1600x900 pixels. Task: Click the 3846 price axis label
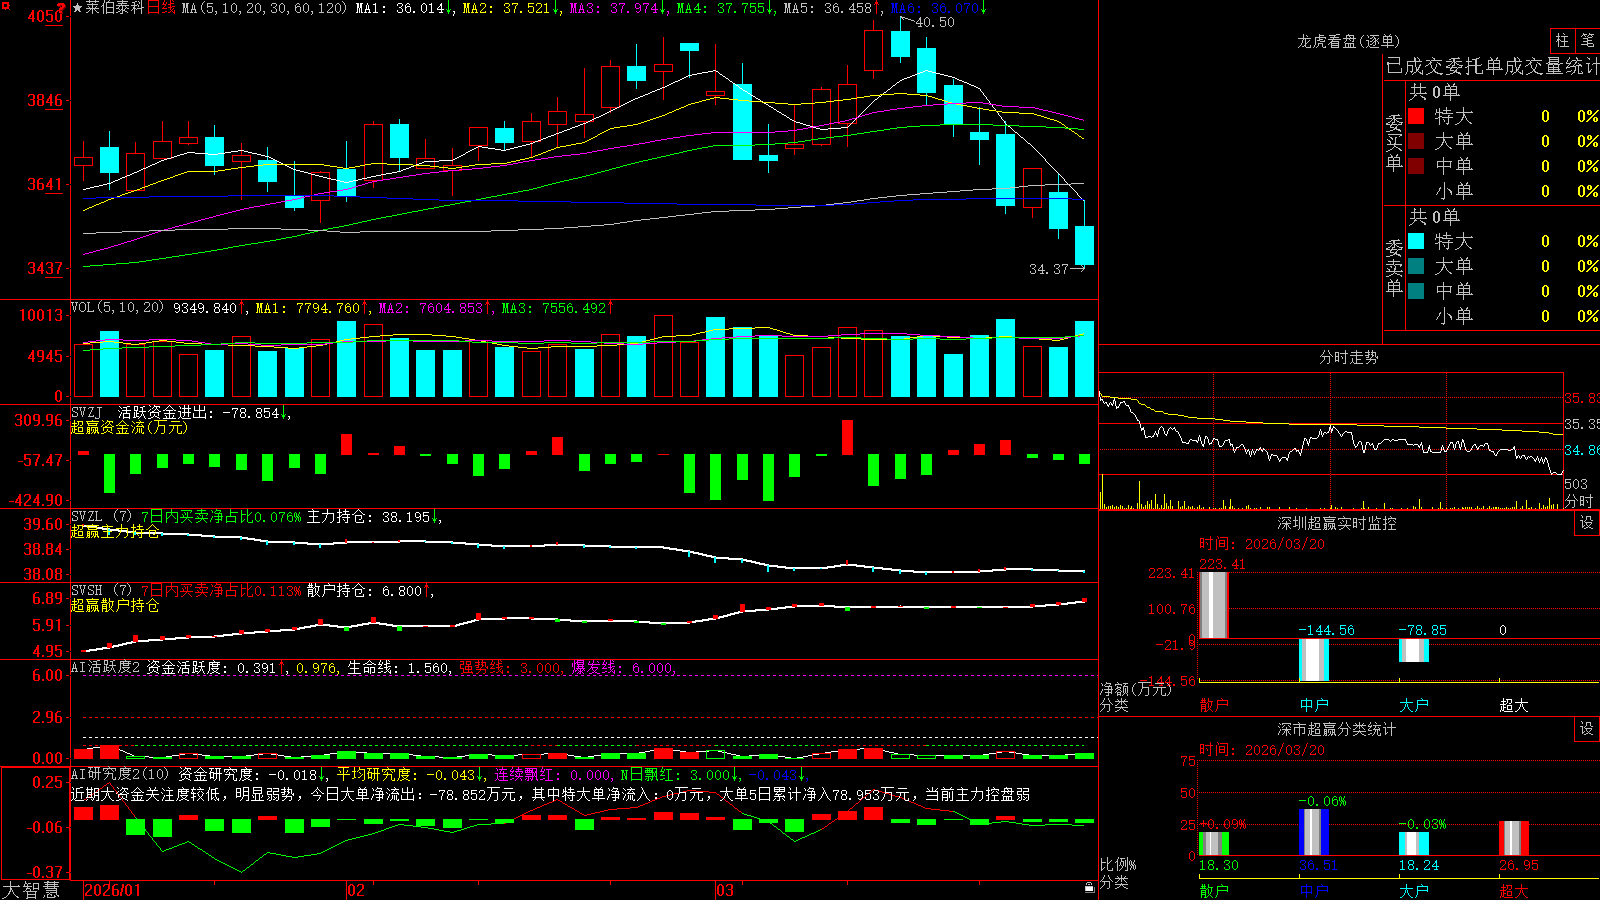tap(44, 100)
